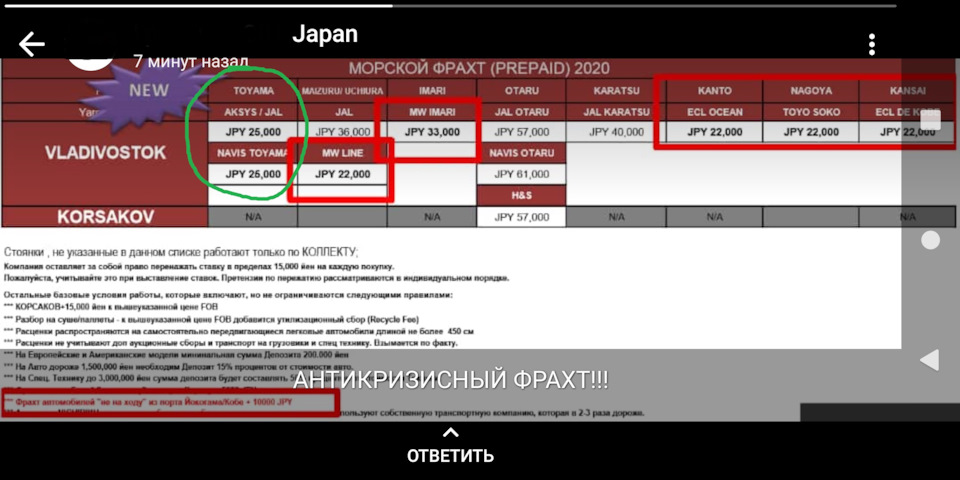
Task: Tap the 'АНТИКРИЗИСНЫЙ ФРАХТ!!!' caption
Action: [x=451, y=380]
